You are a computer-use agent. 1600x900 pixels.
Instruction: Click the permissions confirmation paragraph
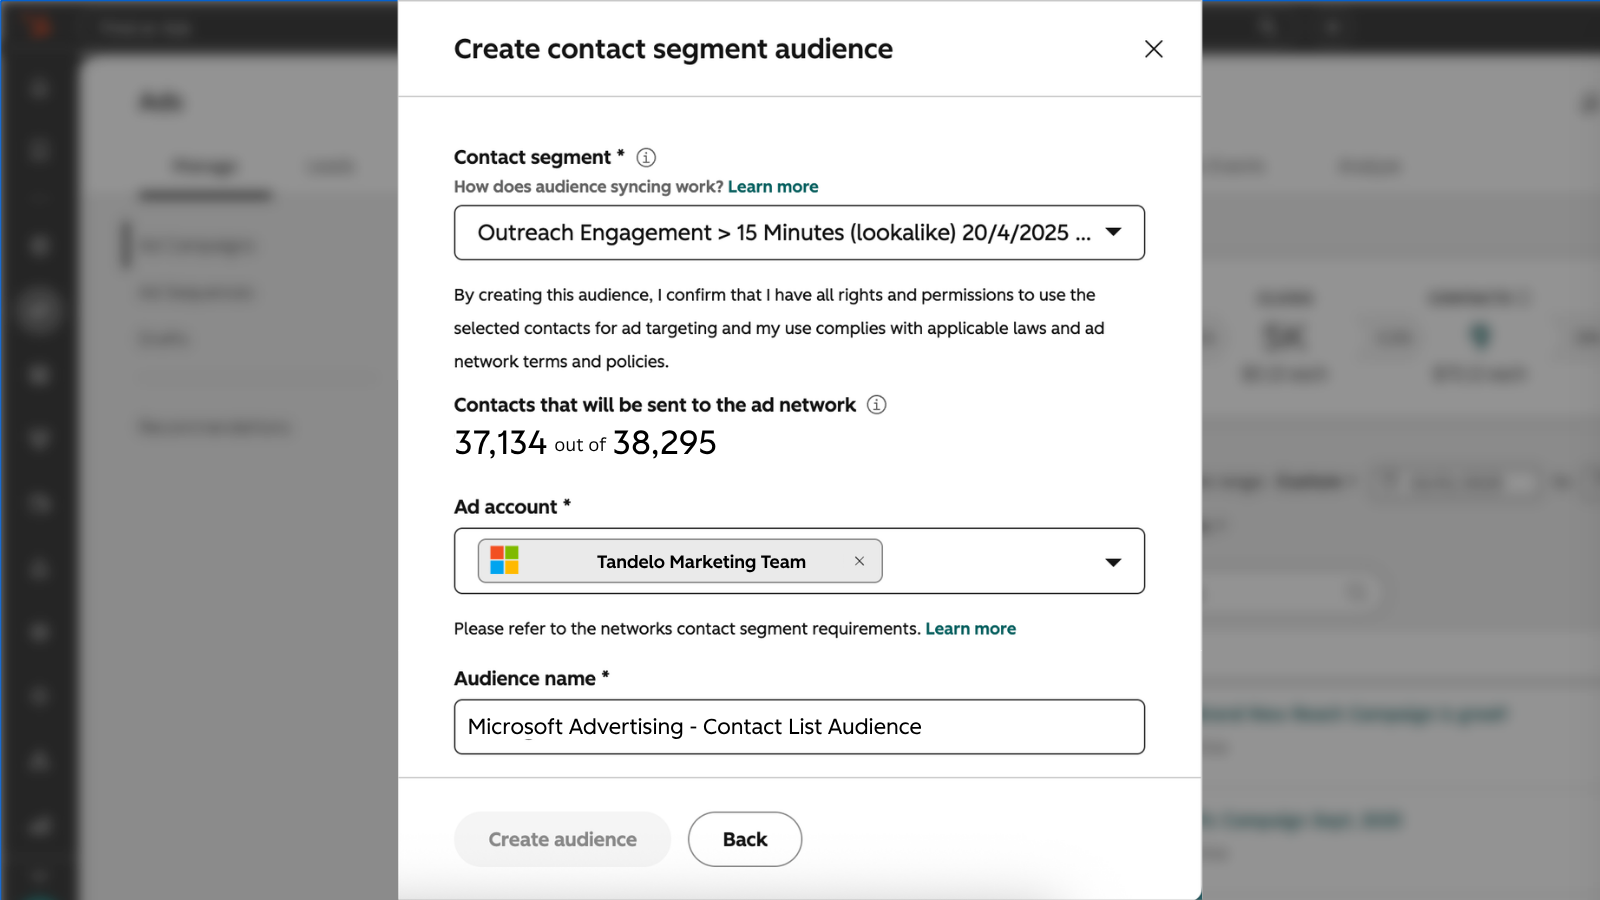[779, 328]
